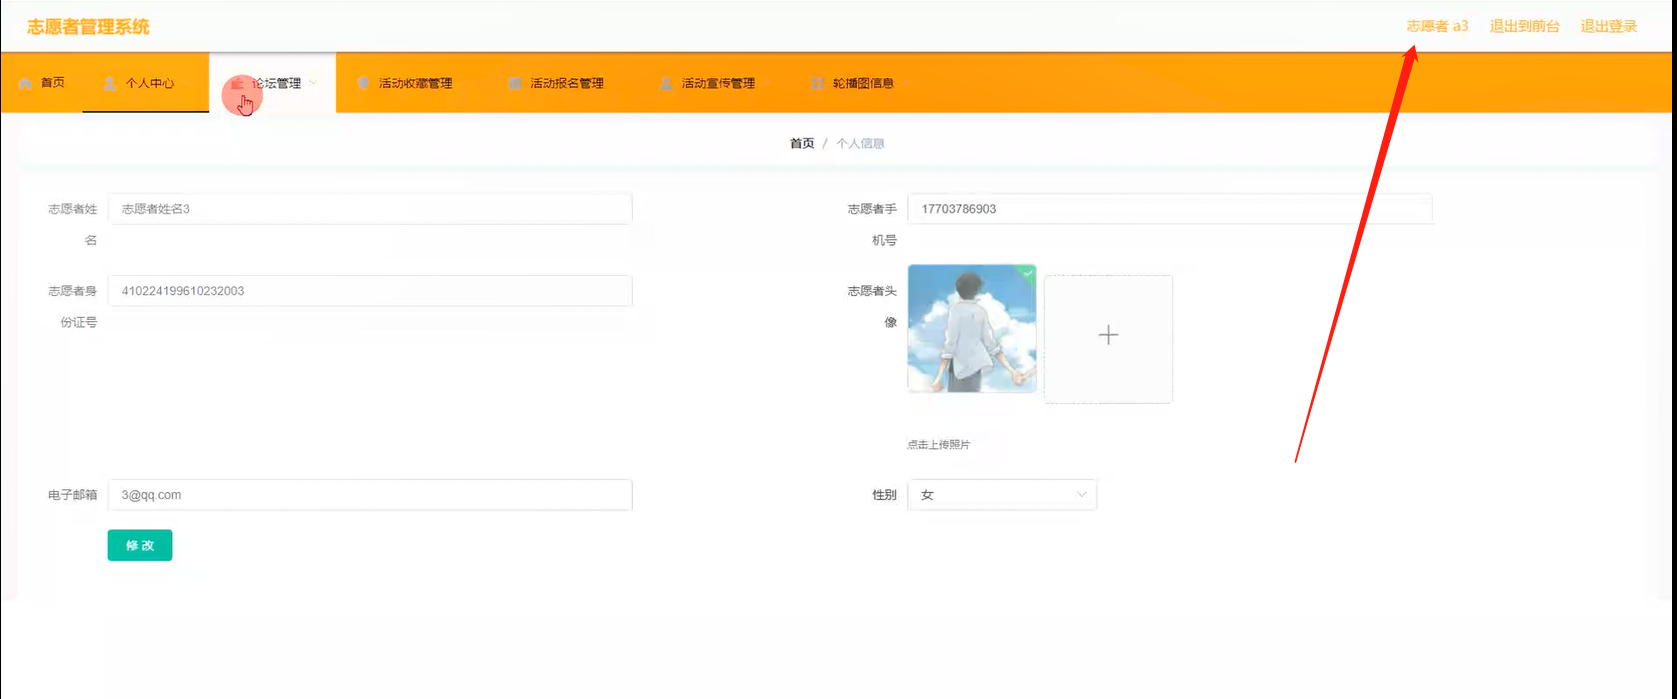Click the 志愿者姓名 input field
Image resolution: width=1677 pixels, height=699 pixels.
point(369,209)
